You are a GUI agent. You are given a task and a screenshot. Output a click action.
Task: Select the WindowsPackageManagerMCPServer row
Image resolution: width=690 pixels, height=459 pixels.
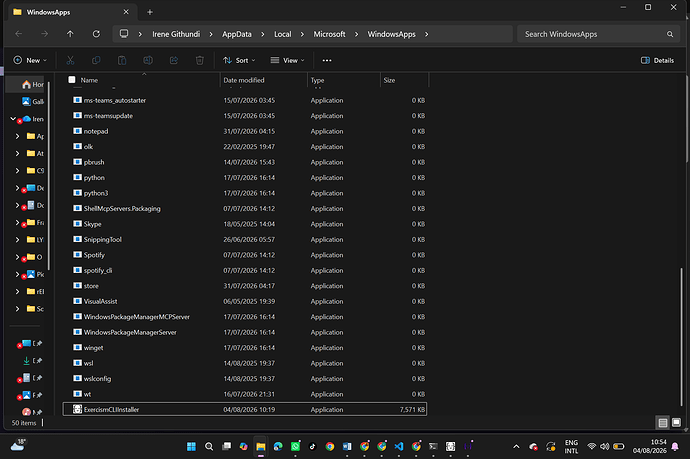245,317
